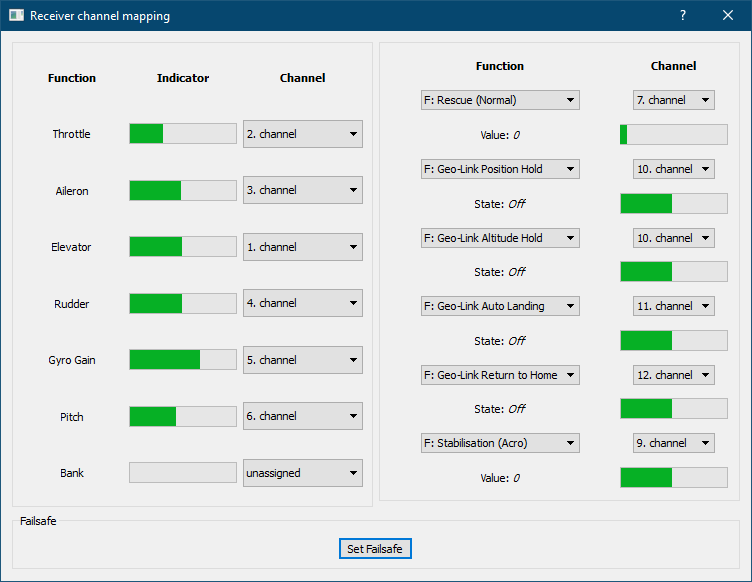Expand the Aileron channel selector
This screenshot has width=752, height=582.
302,190
